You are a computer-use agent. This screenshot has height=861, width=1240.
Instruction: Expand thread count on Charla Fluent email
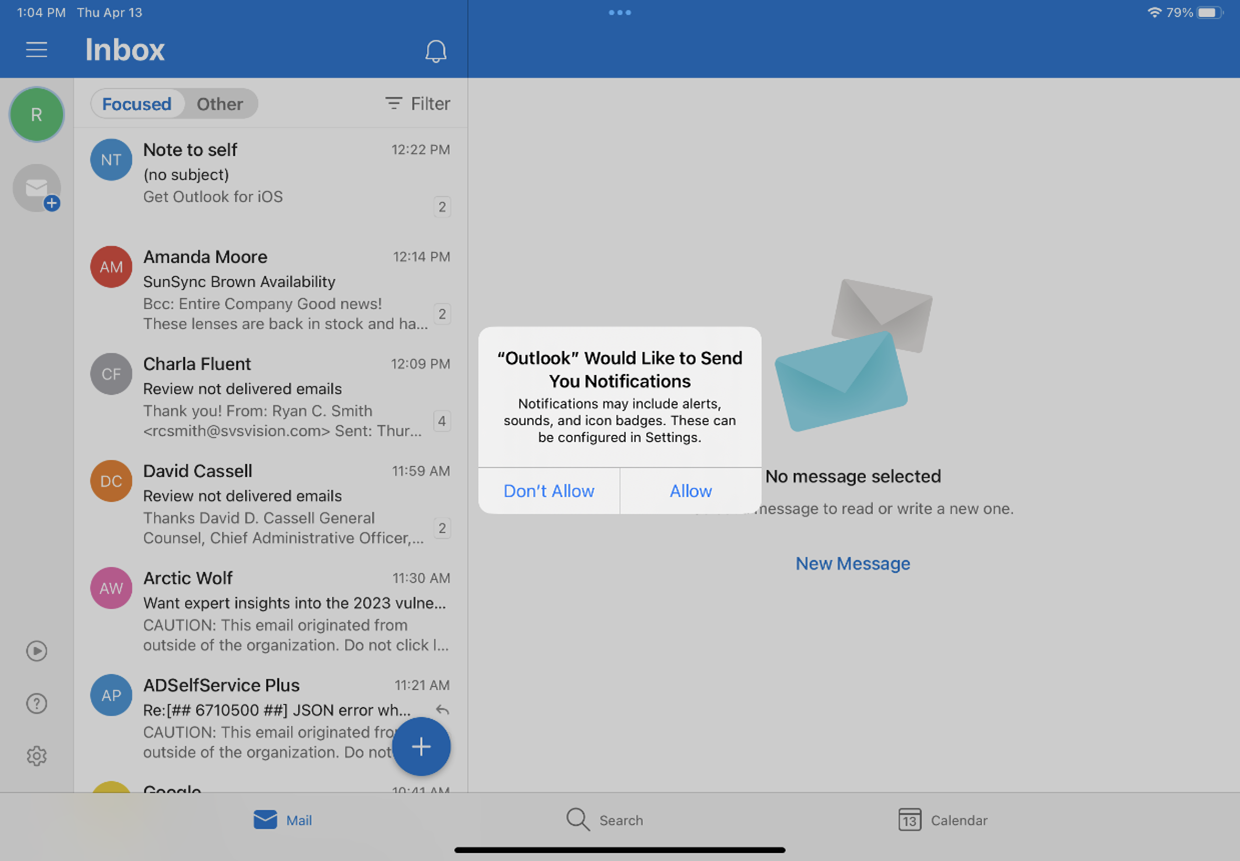(x=442, y=421)
